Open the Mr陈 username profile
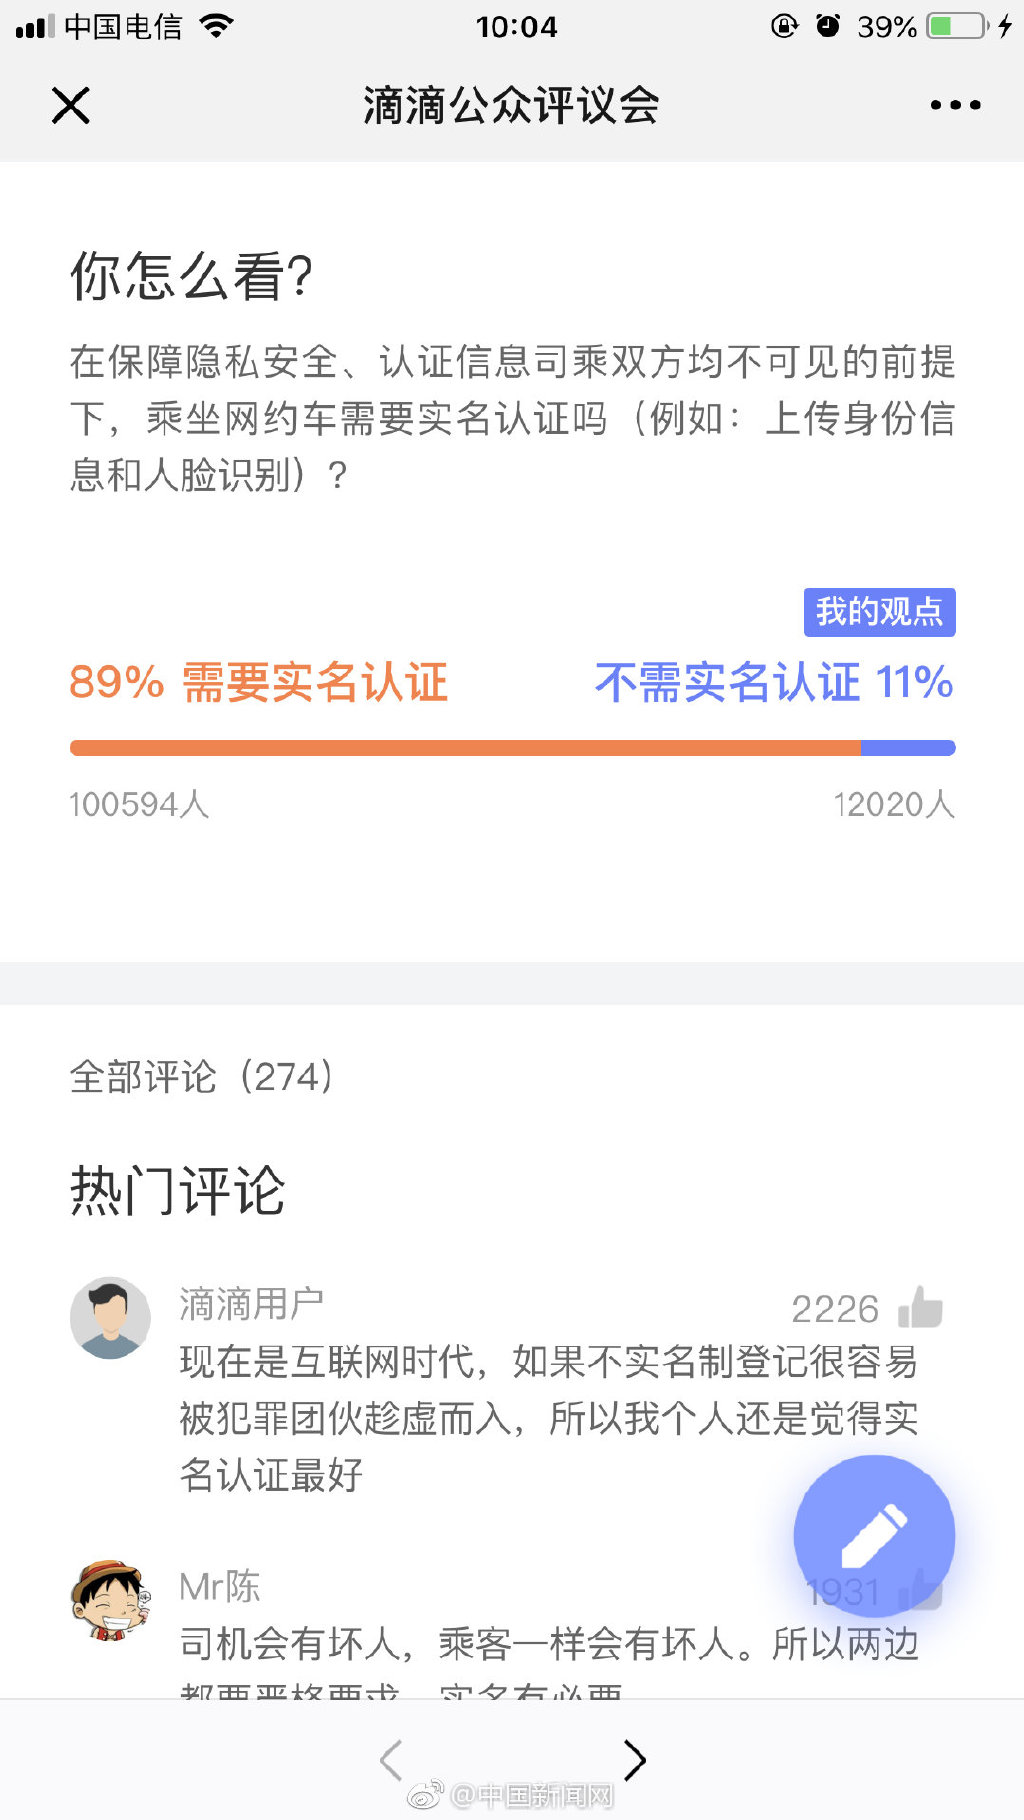This screenshot has width=1024, height=1820. (x=219, y=1587)
